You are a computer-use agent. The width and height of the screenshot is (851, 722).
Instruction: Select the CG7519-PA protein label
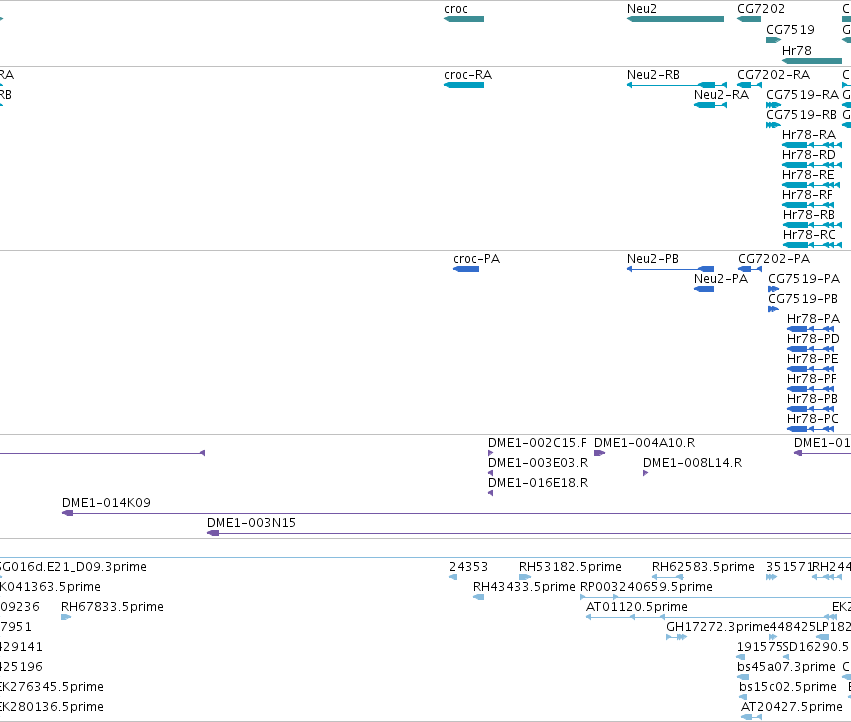tap(804, 278)
